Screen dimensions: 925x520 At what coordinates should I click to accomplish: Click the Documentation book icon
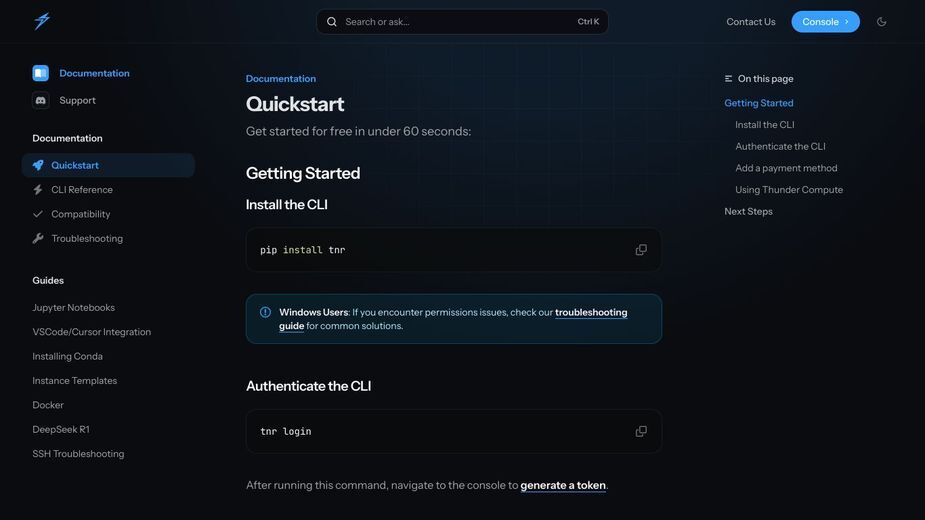[41, 73]
